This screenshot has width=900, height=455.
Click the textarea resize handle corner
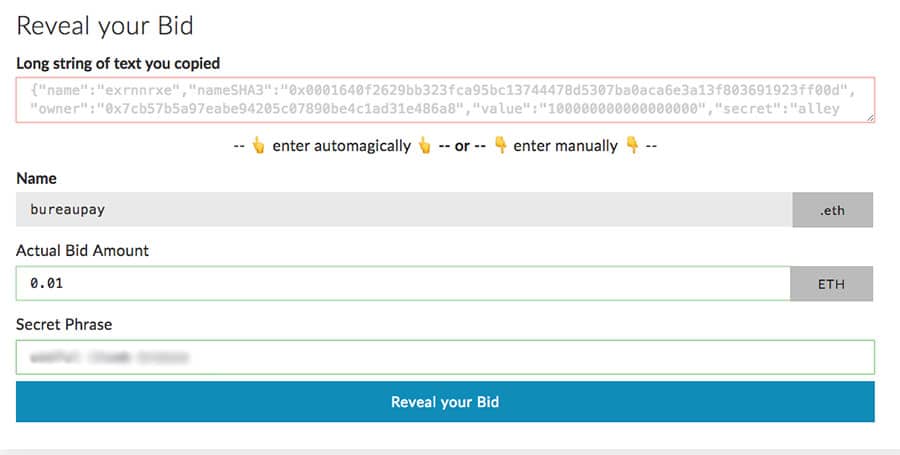[870, 118]
